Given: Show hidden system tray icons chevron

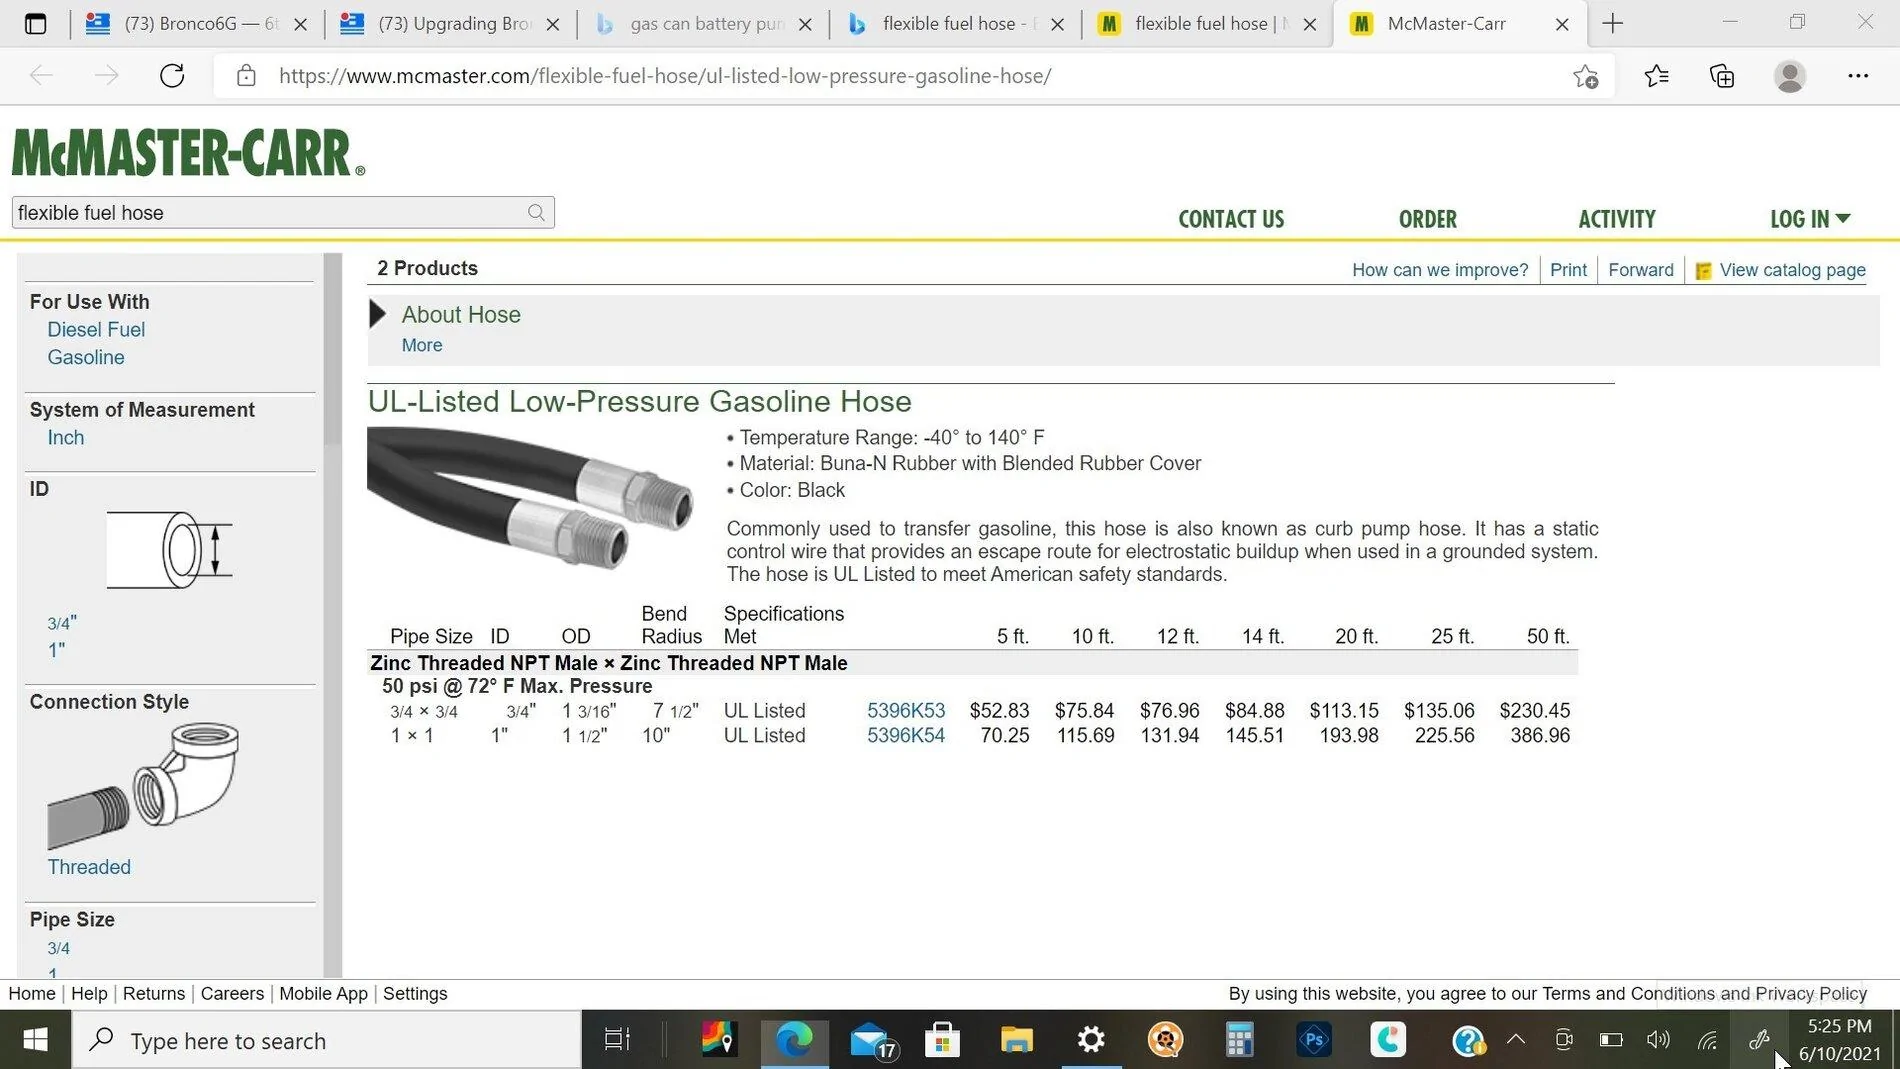Looking at the screenshot, I should [1516, 1040].
